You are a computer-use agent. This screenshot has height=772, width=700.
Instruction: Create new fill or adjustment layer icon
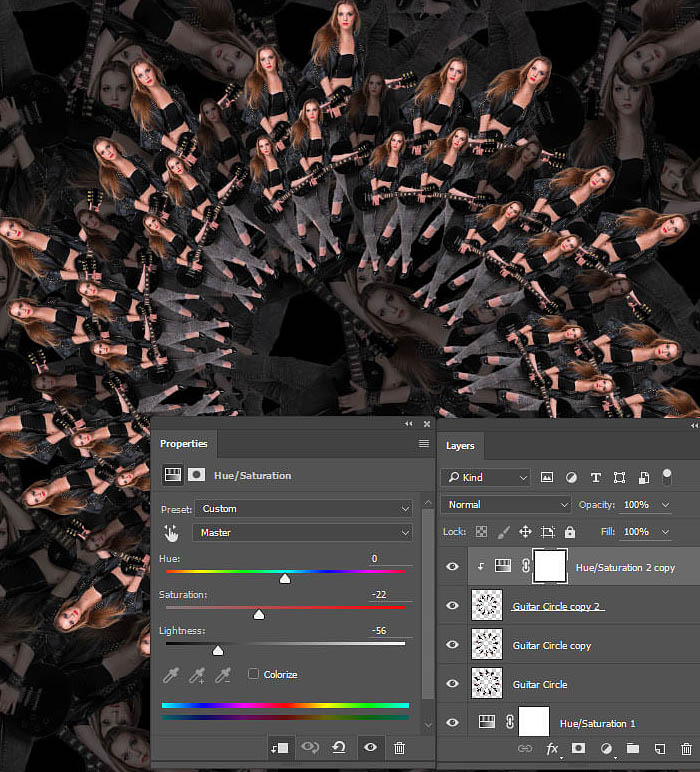(606, 749)
